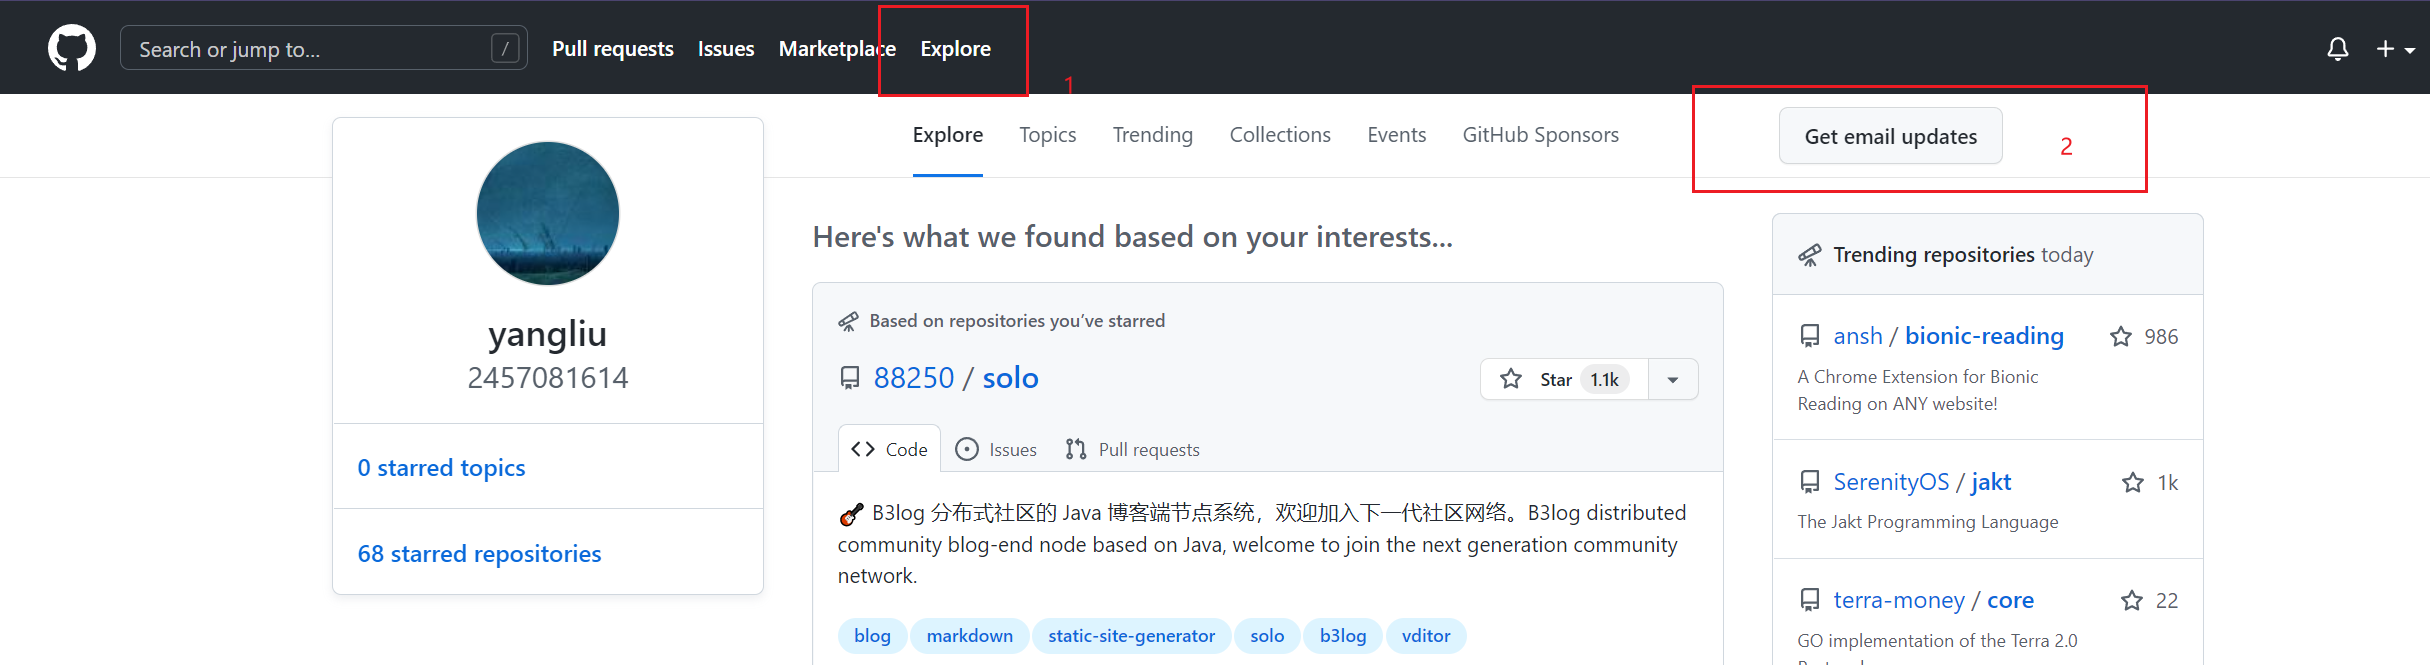Open the solo topic tag
This screenshot has width=2430, height=665.
(x=1267, y=636)
